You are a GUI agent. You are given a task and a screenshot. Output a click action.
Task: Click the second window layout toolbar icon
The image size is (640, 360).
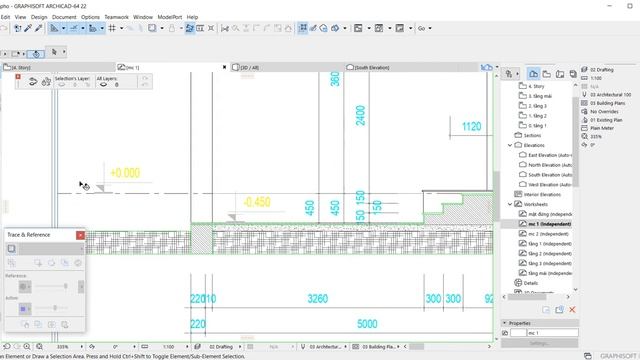pyautogui.click(x=379, y=28)
